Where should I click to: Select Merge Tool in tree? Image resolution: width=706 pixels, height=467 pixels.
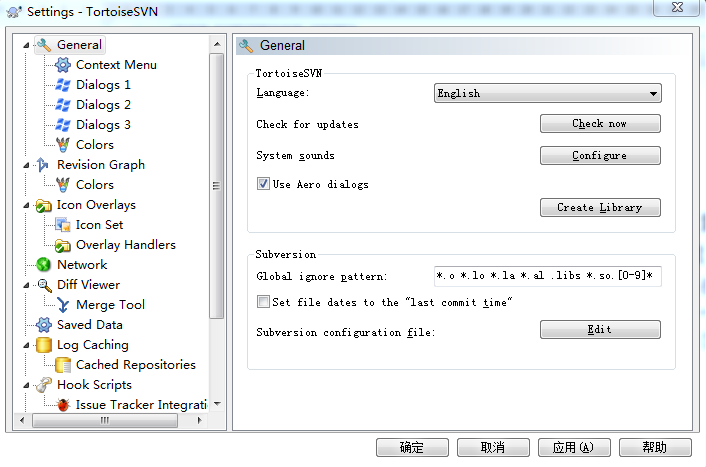click(x=110, y=305)
